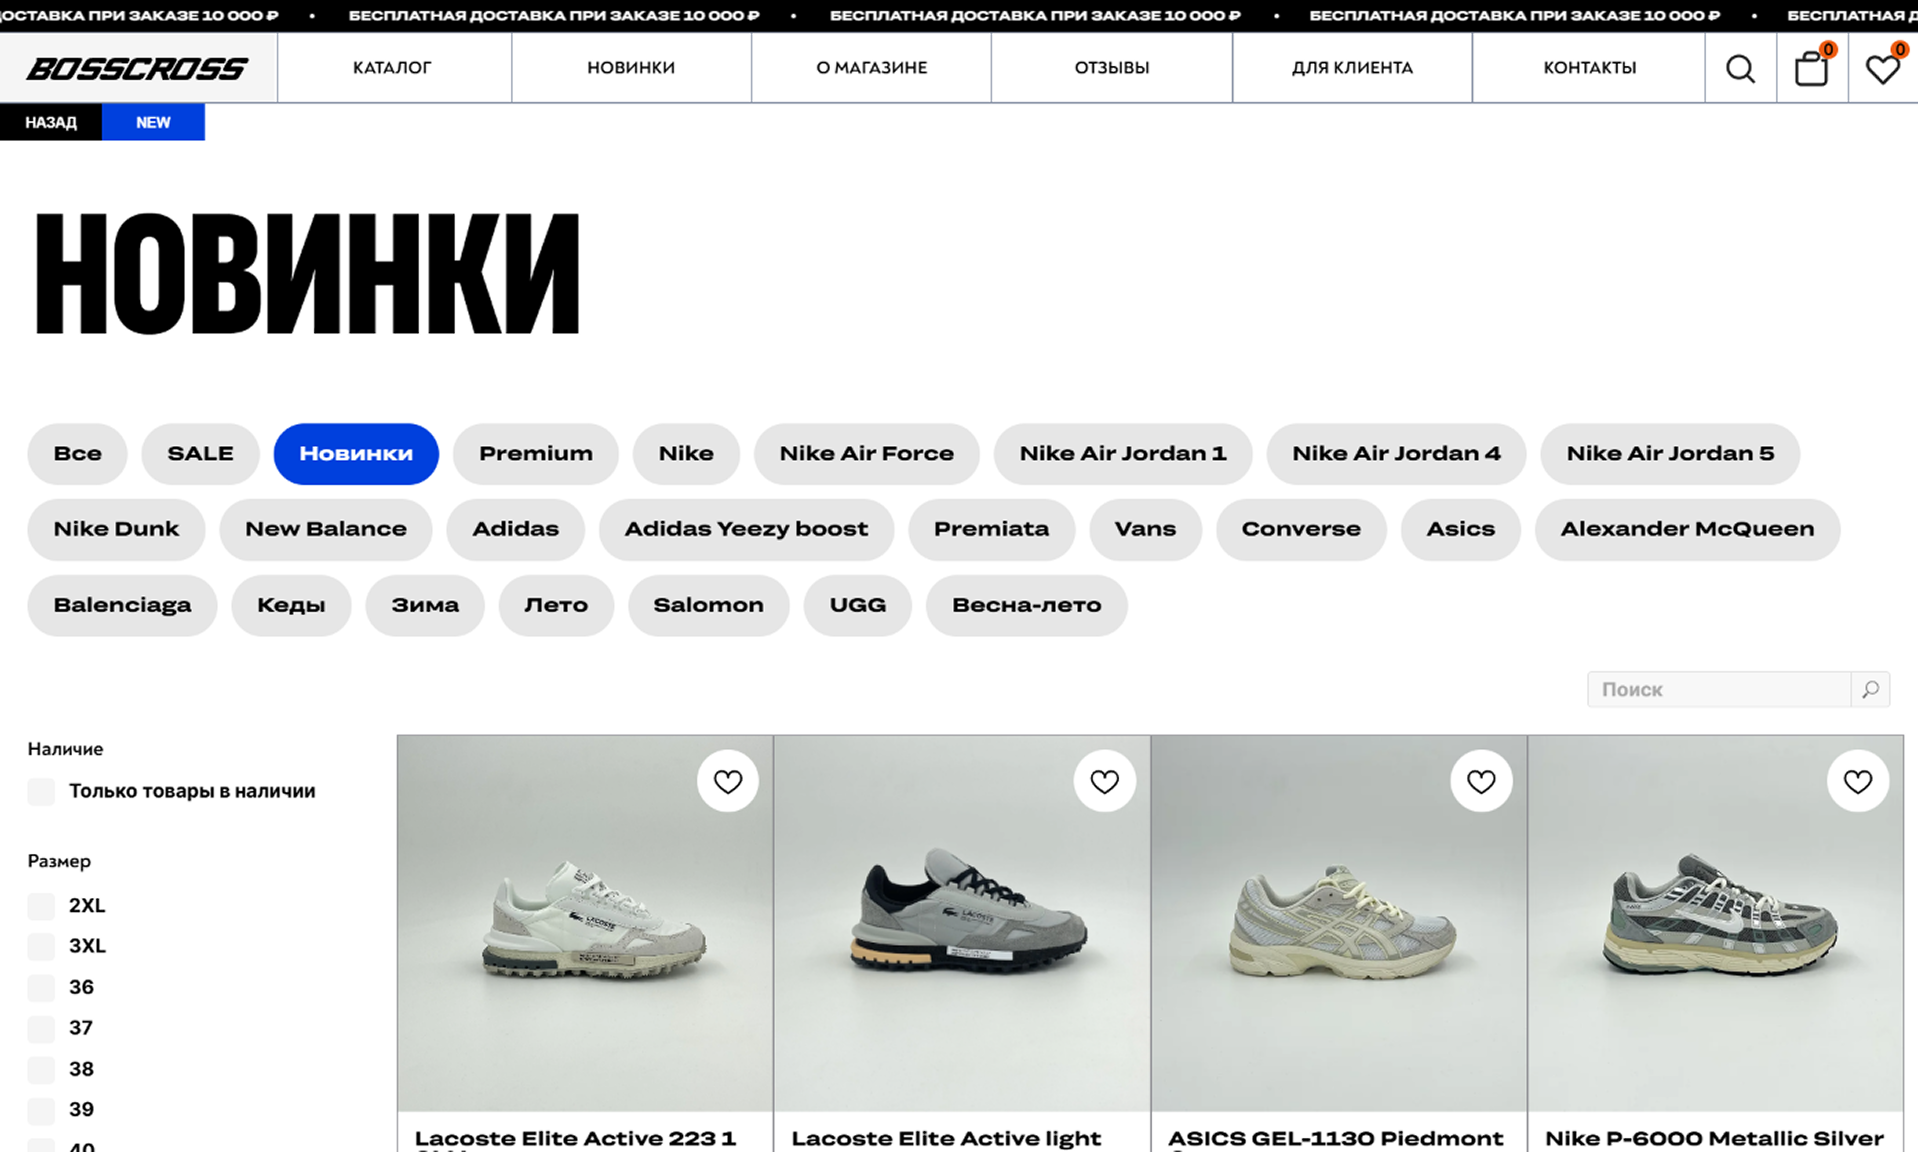Click into the Поиск product search field
The image size is (1918, 1152).
tap(1719, 689)
